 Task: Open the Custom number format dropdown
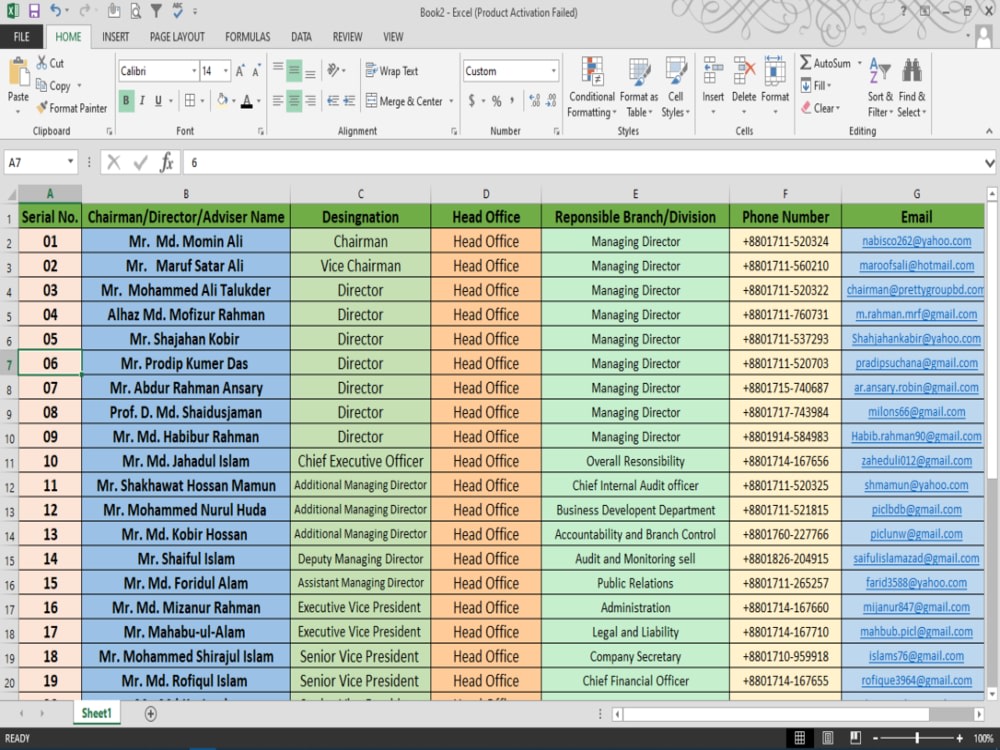[x=554, y=71]
